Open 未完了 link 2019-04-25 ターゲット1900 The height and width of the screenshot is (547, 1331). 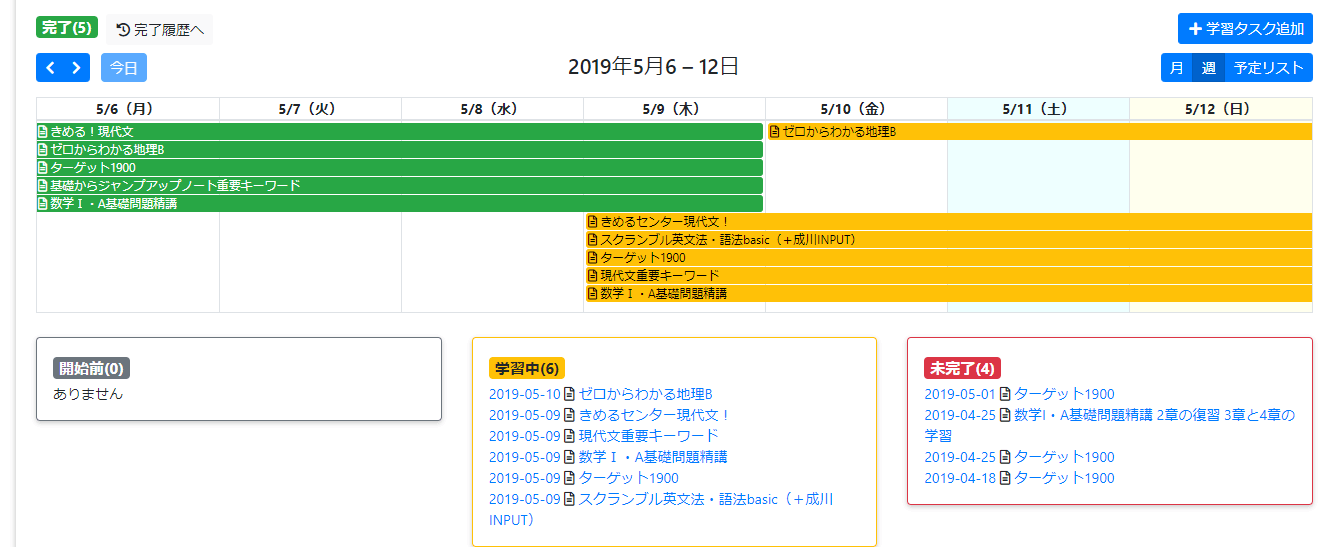1019,457
